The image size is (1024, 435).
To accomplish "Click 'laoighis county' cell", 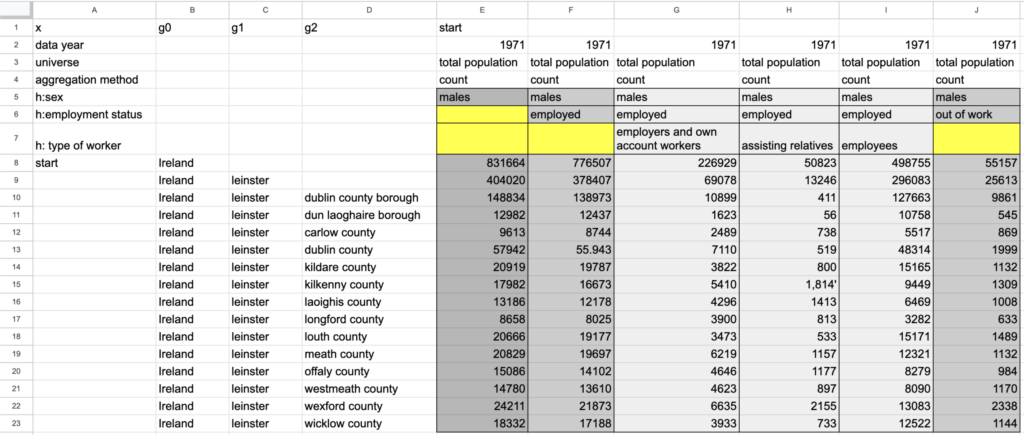I will (x=369, y=302).
